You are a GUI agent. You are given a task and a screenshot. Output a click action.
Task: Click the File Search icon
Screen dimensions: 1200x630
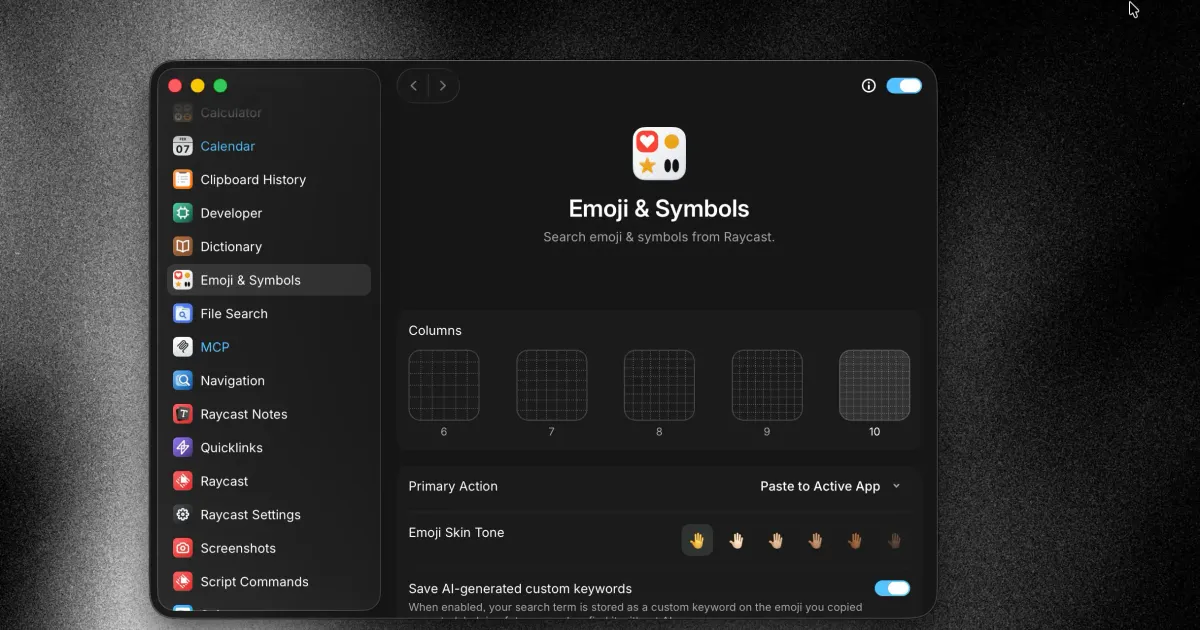click(182, 314)
